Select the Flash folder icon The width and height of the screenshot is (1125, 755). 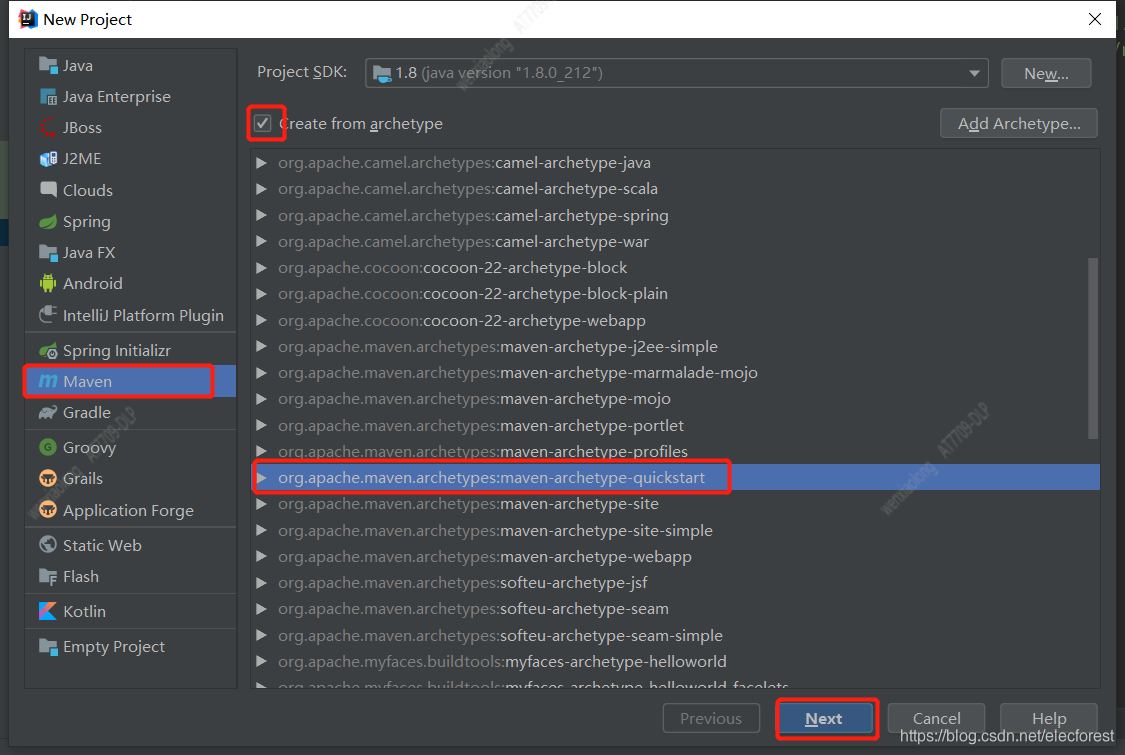48,576
